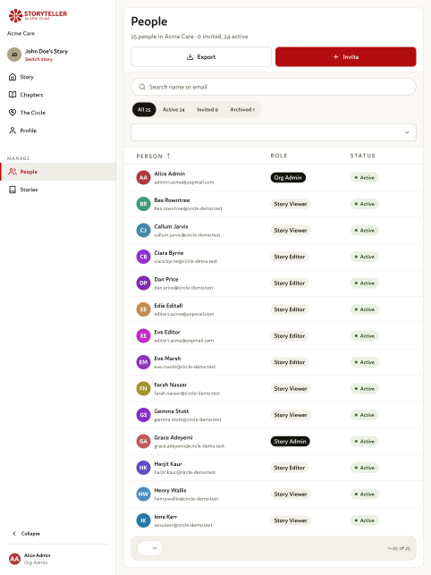Click the search magnifier icon

coord(142,87)
